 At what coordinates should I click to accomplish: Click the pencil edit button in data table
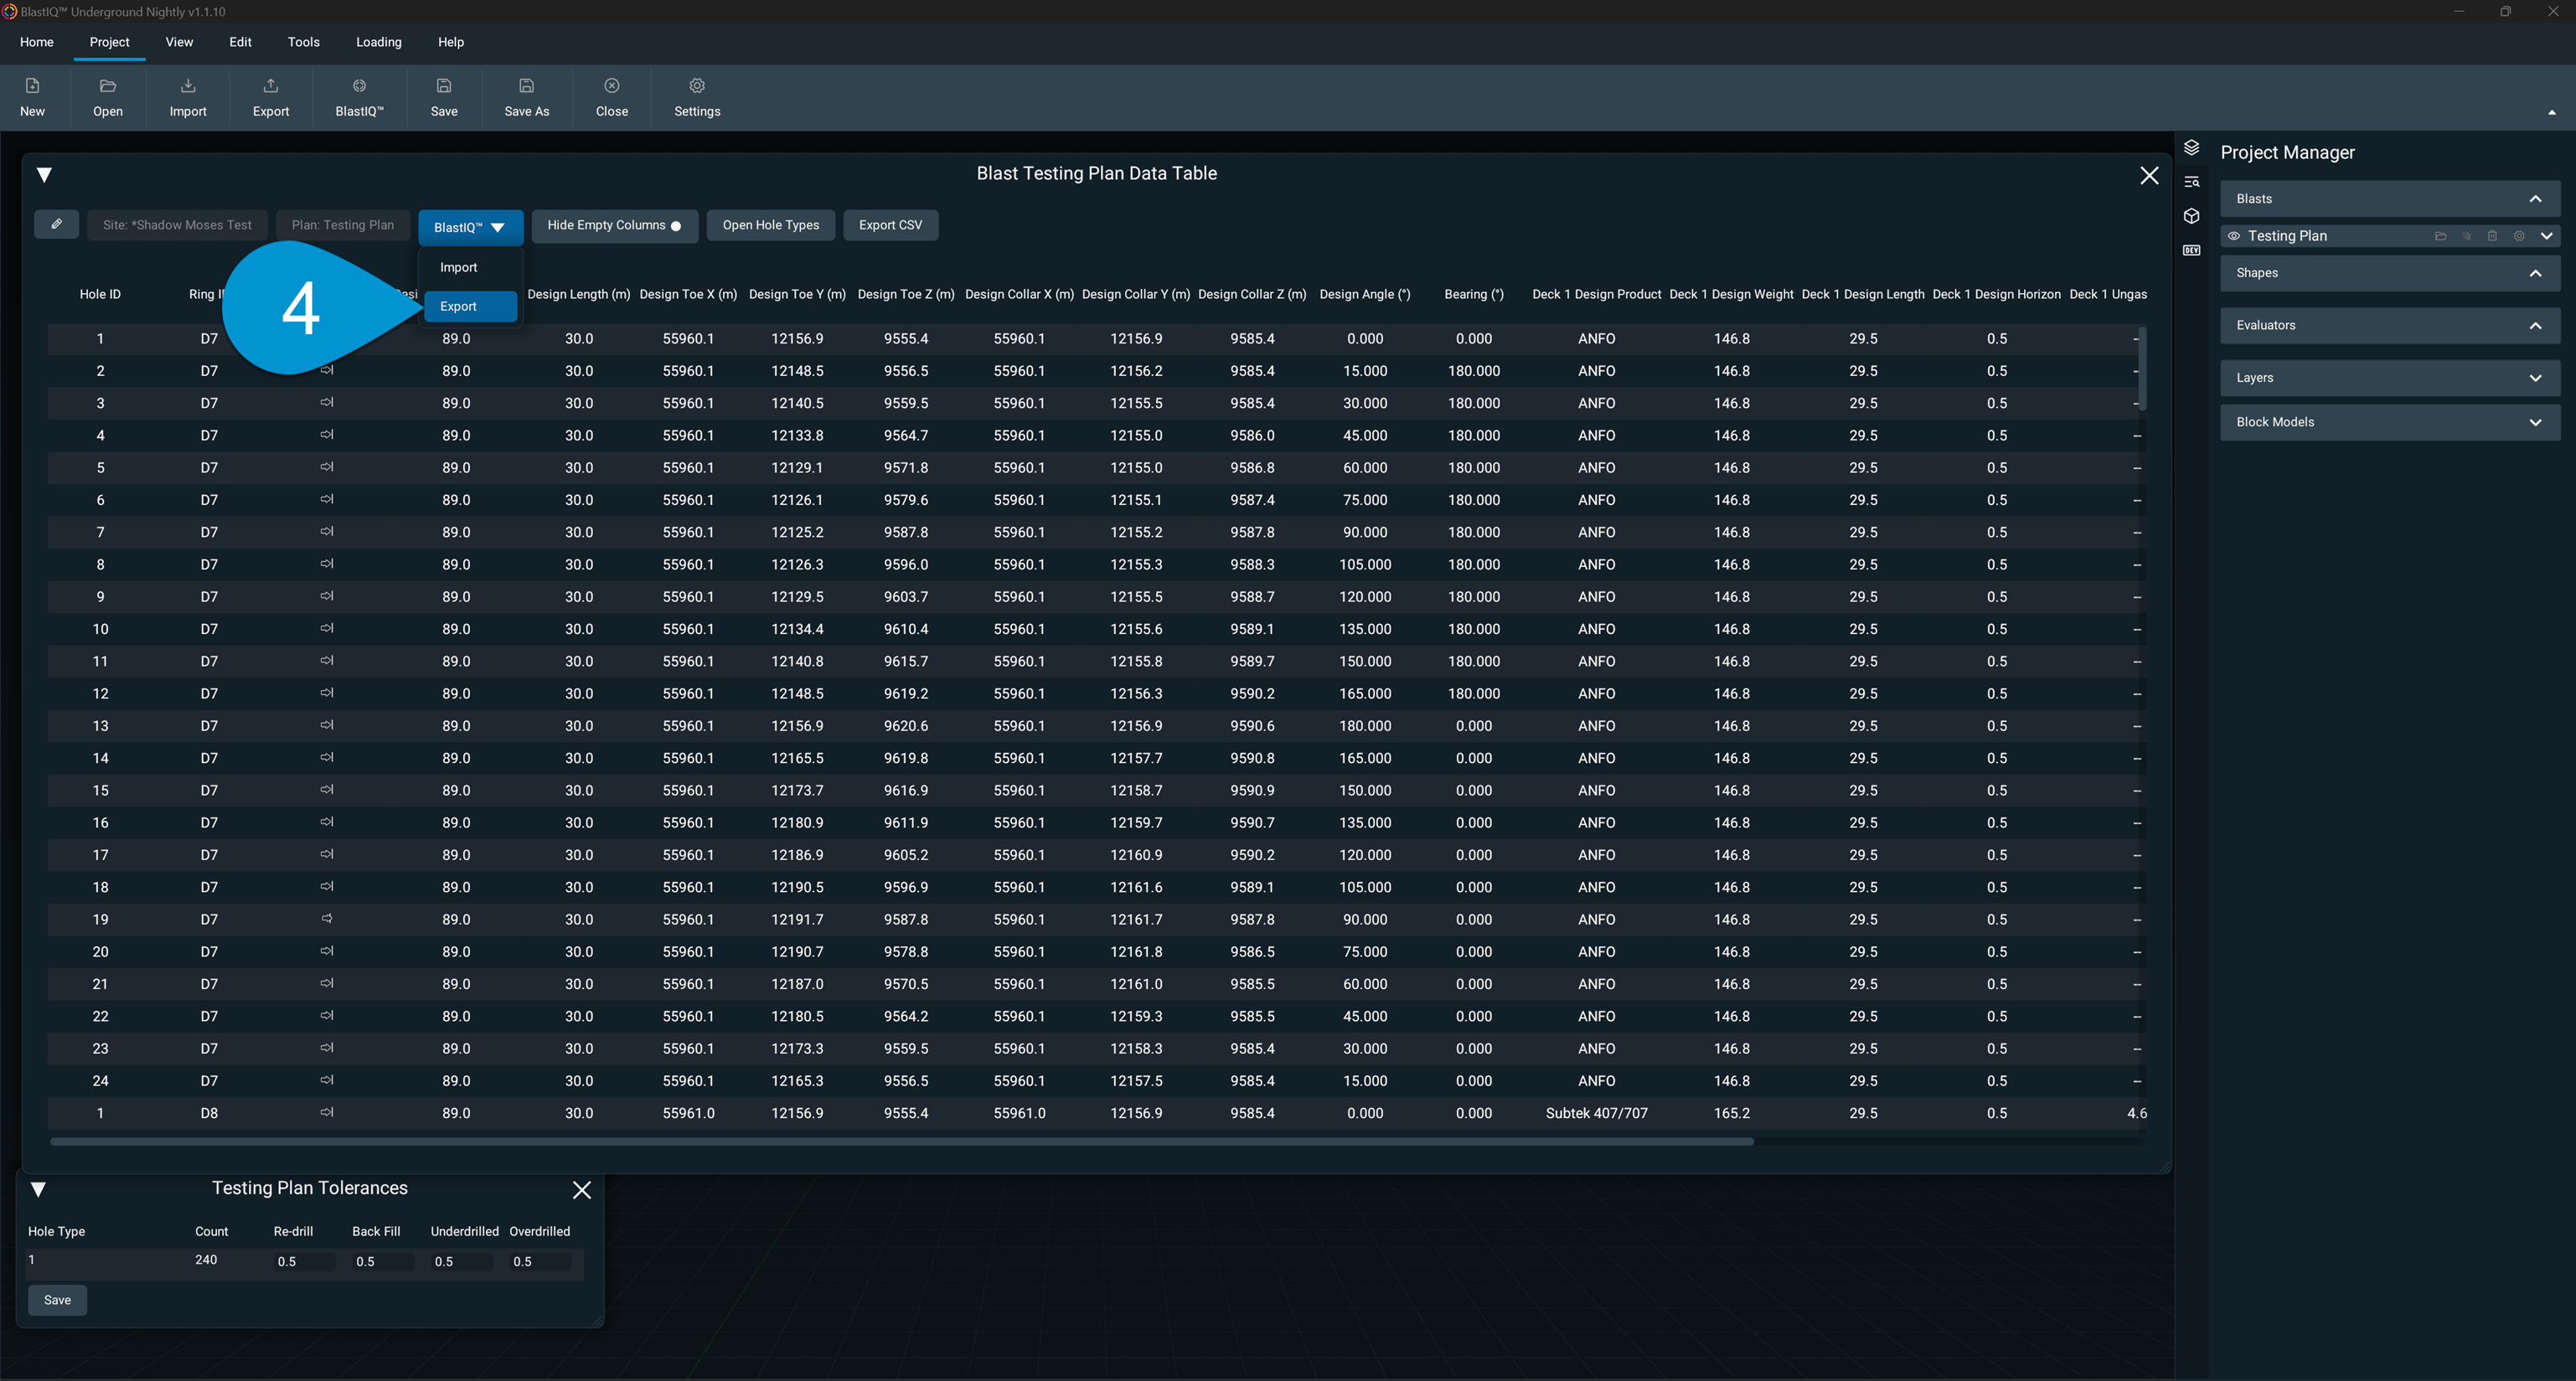pyautogui.click(x=57, y=224)
